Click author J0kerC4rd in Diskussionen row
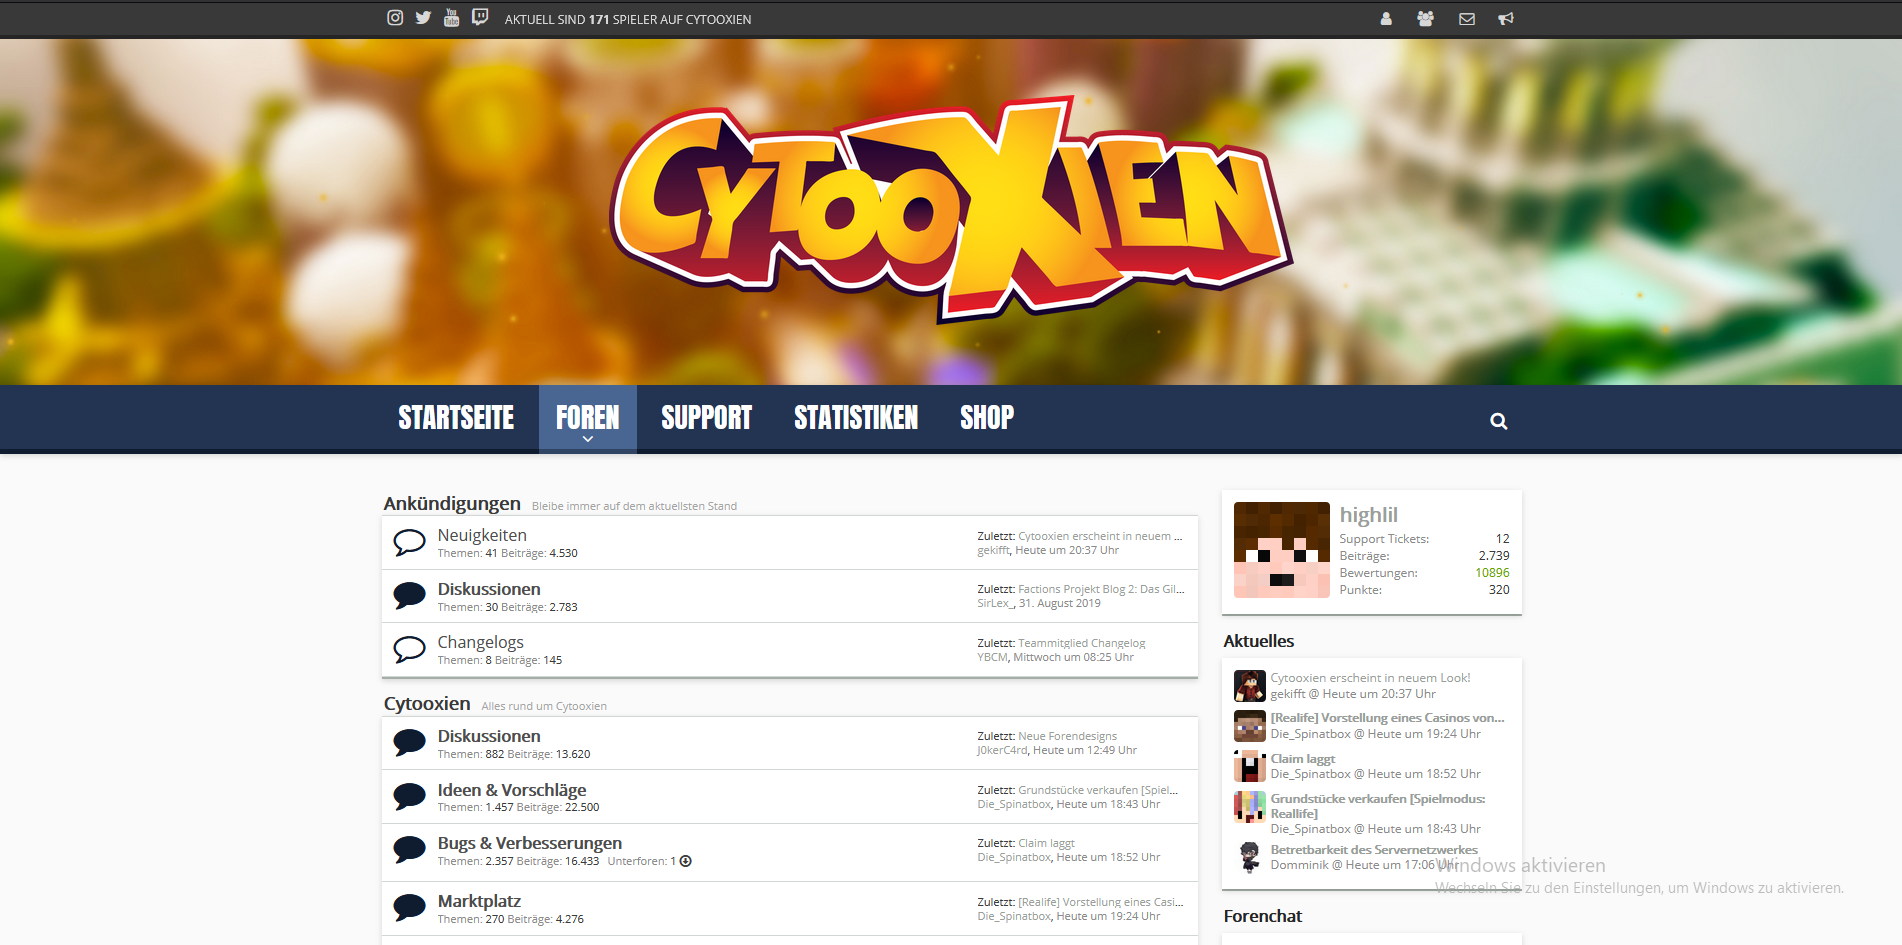The height and width of the screenshot is (945, 1902). (x=1002, y=750)
